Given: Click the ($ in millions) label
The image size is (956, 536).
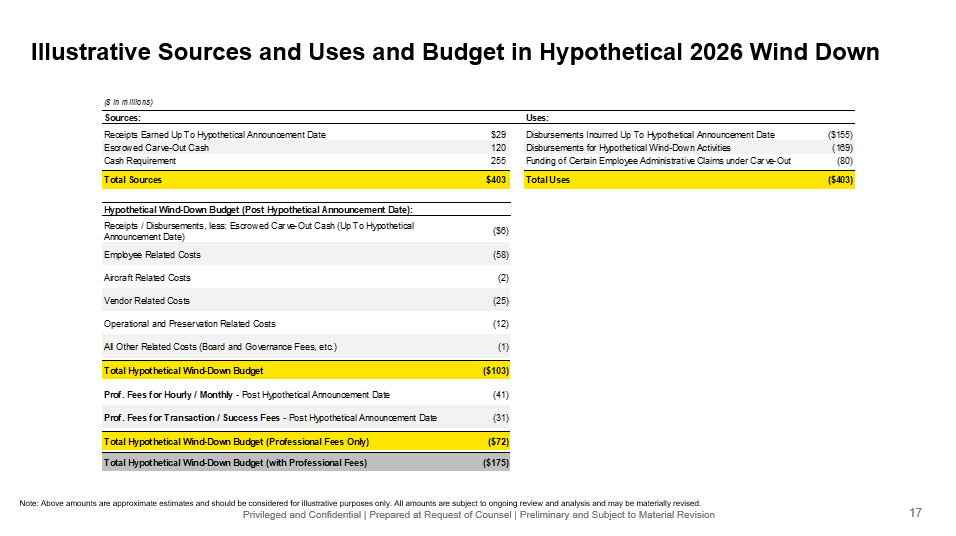Looking at the screenshot, I should click(127, 102).
